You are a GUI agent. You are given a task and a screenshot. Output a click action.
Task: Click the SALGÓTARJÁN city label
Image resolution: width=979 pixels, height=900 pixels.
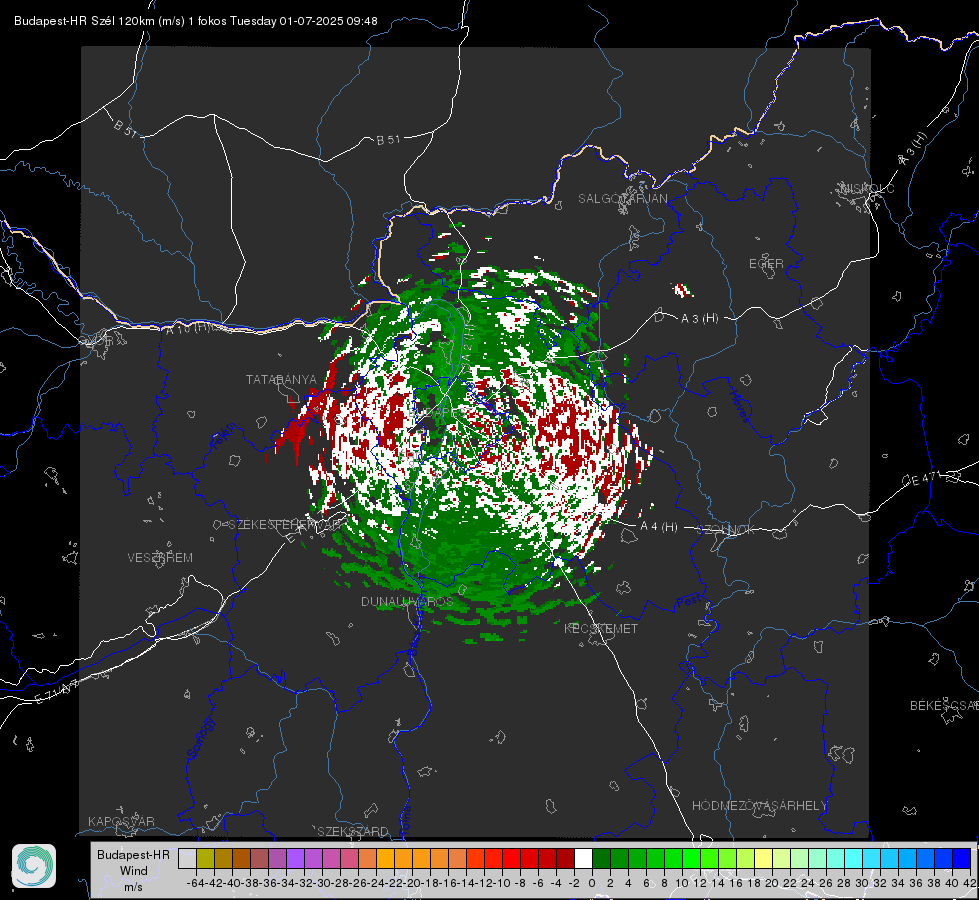[622, 199]
